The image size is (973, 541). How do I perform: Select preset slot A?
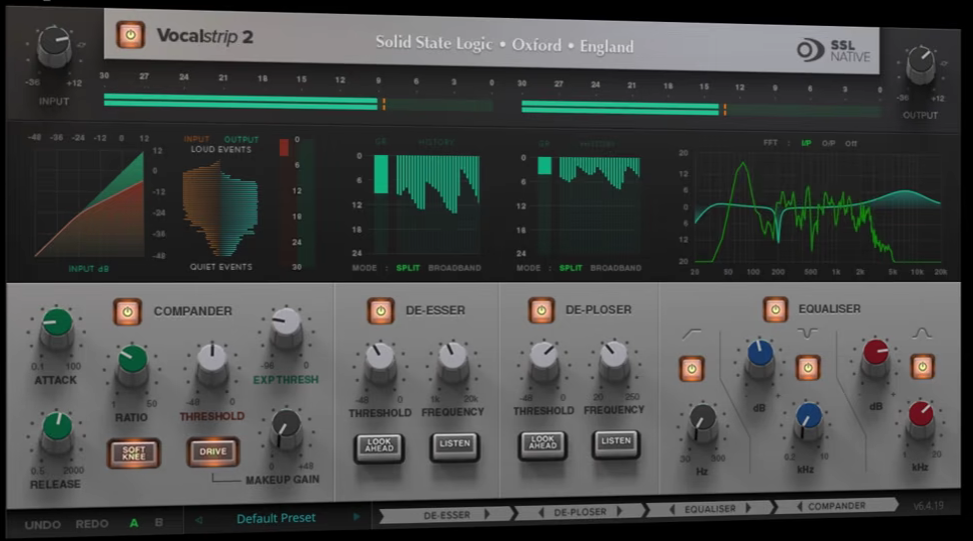click(133, 523)
